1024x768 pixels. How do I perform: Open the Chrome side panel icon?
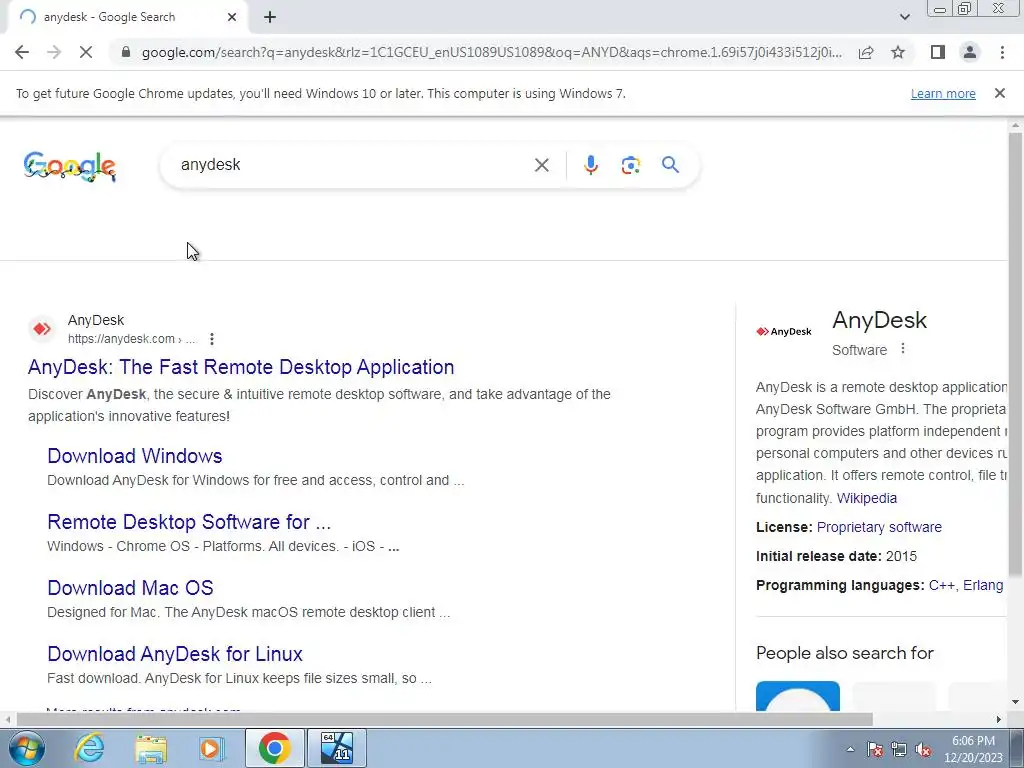point(938,52)
